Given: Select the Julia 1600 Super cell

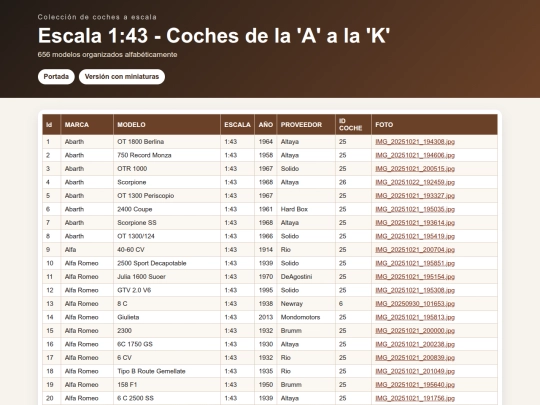Looking at the screenshot, I should [167, 277].
